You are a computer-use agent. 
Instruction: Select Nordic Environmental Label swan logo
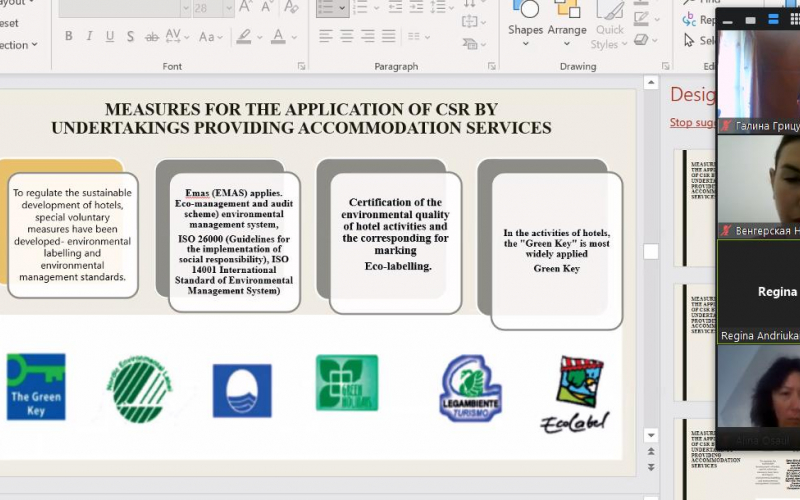[139, 390]
